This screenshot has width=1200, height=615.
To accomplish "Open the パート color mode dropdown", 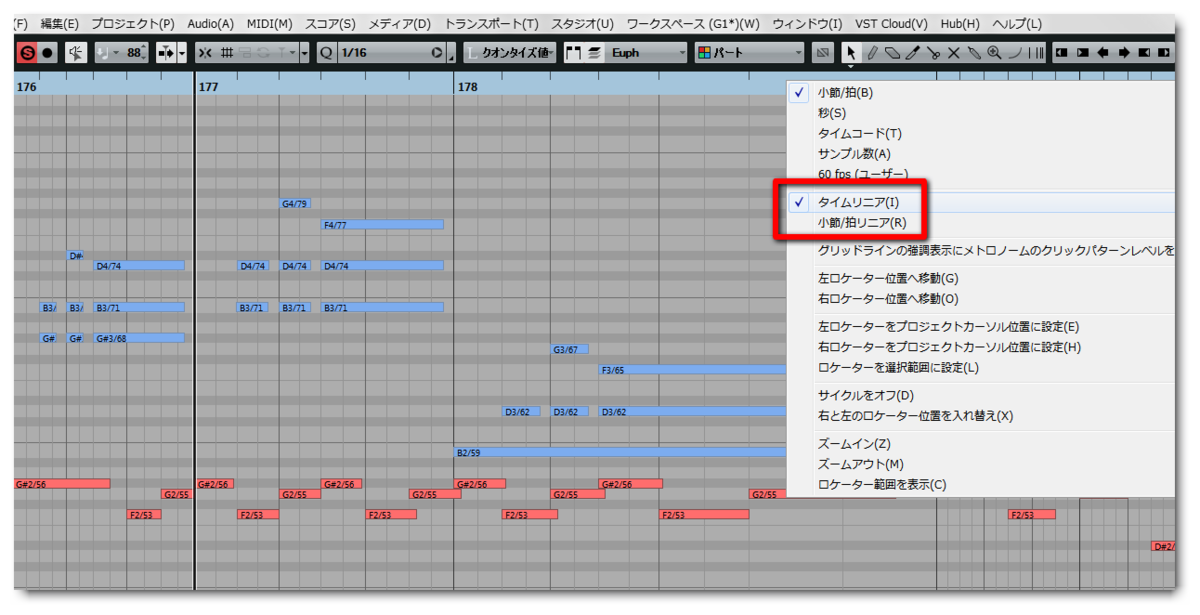I will [x=748, y=53].
